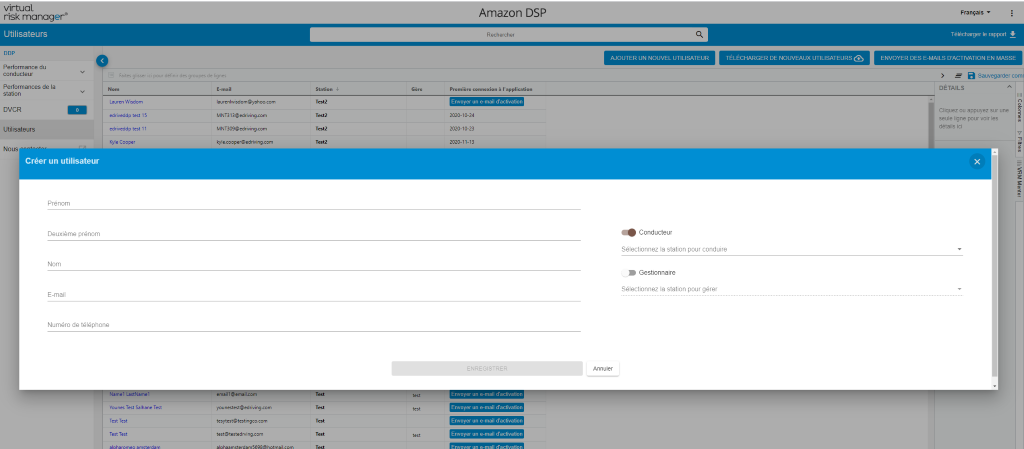
Task: Click the blue Sauvegarder floppy disk icon
Action: [971, 76]
